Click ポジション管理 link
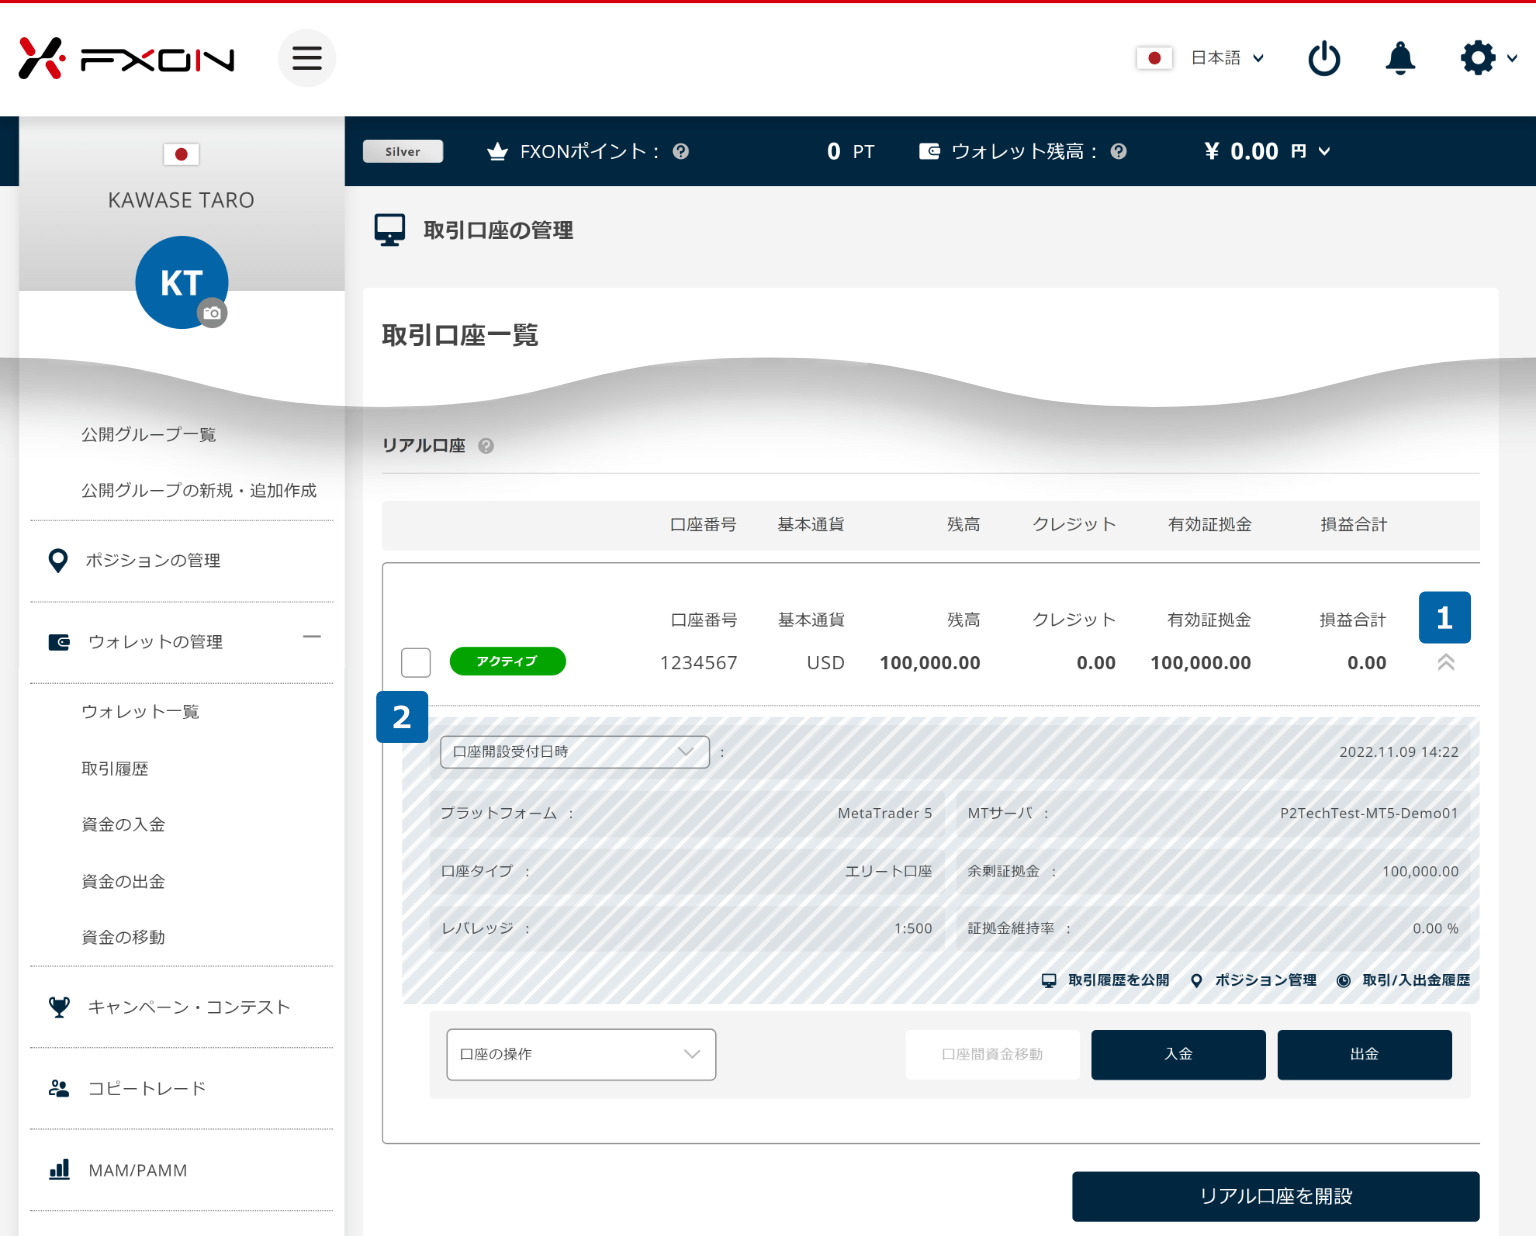Viewport: 1536px width, 1236px height. point(1253,980)
